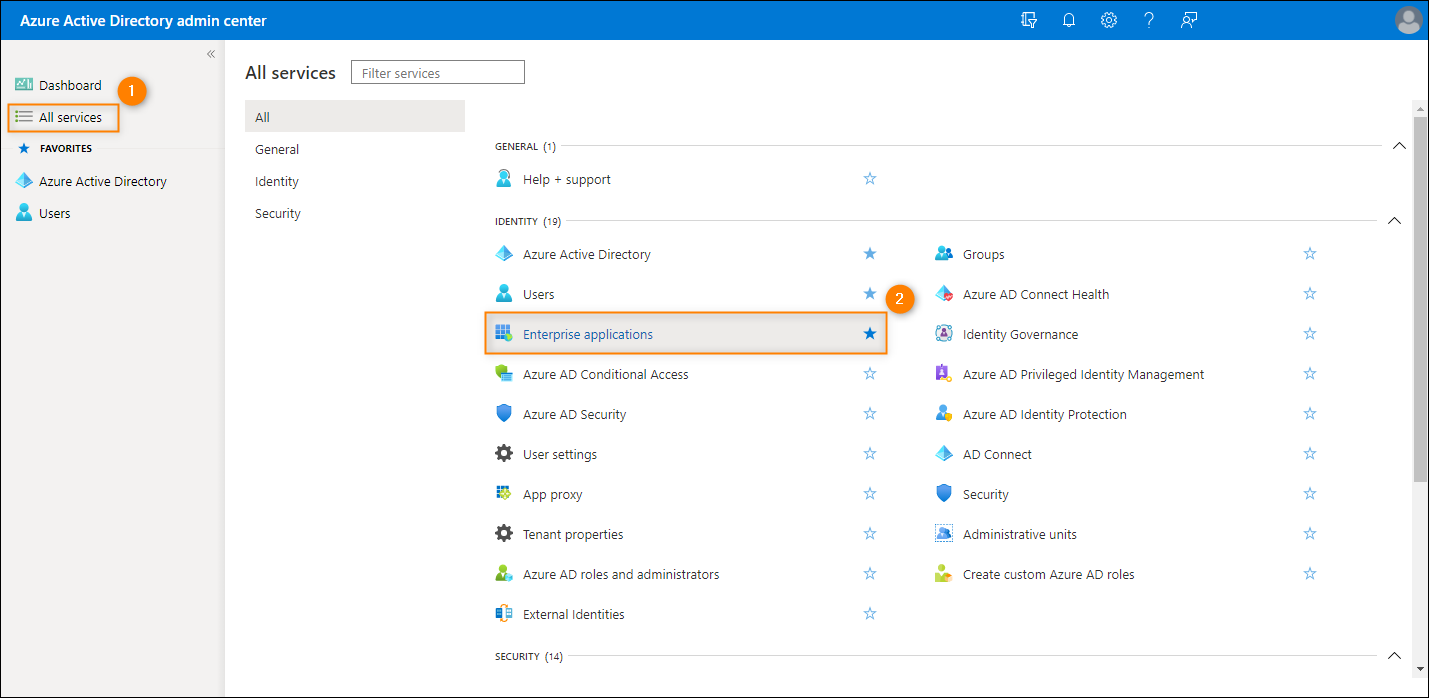The image size is (1429, 698).
Task: Favorite Help + support with its star
Action: (x=870, y=179)
